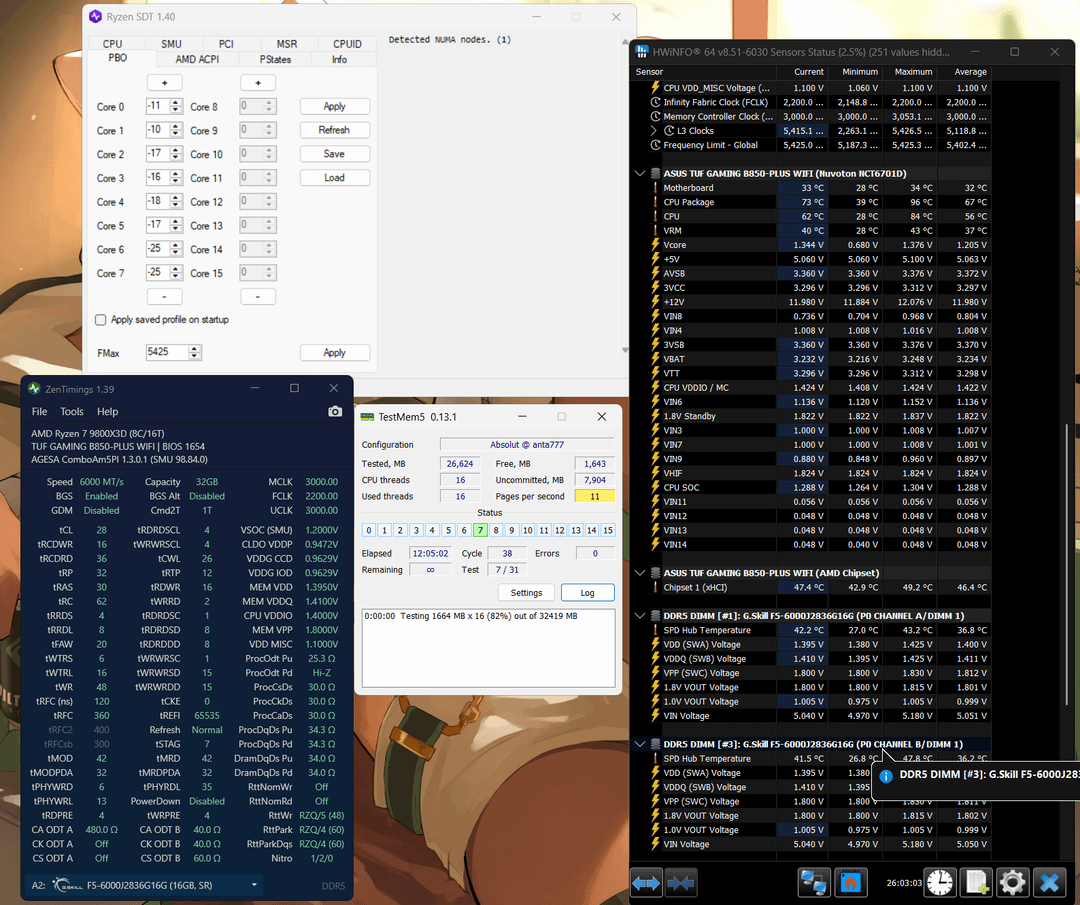The height and width of the screenshot is (905, 1080).
Task: Click the Ryzen SDT purple title icon
Action: [x=96, y=17]
